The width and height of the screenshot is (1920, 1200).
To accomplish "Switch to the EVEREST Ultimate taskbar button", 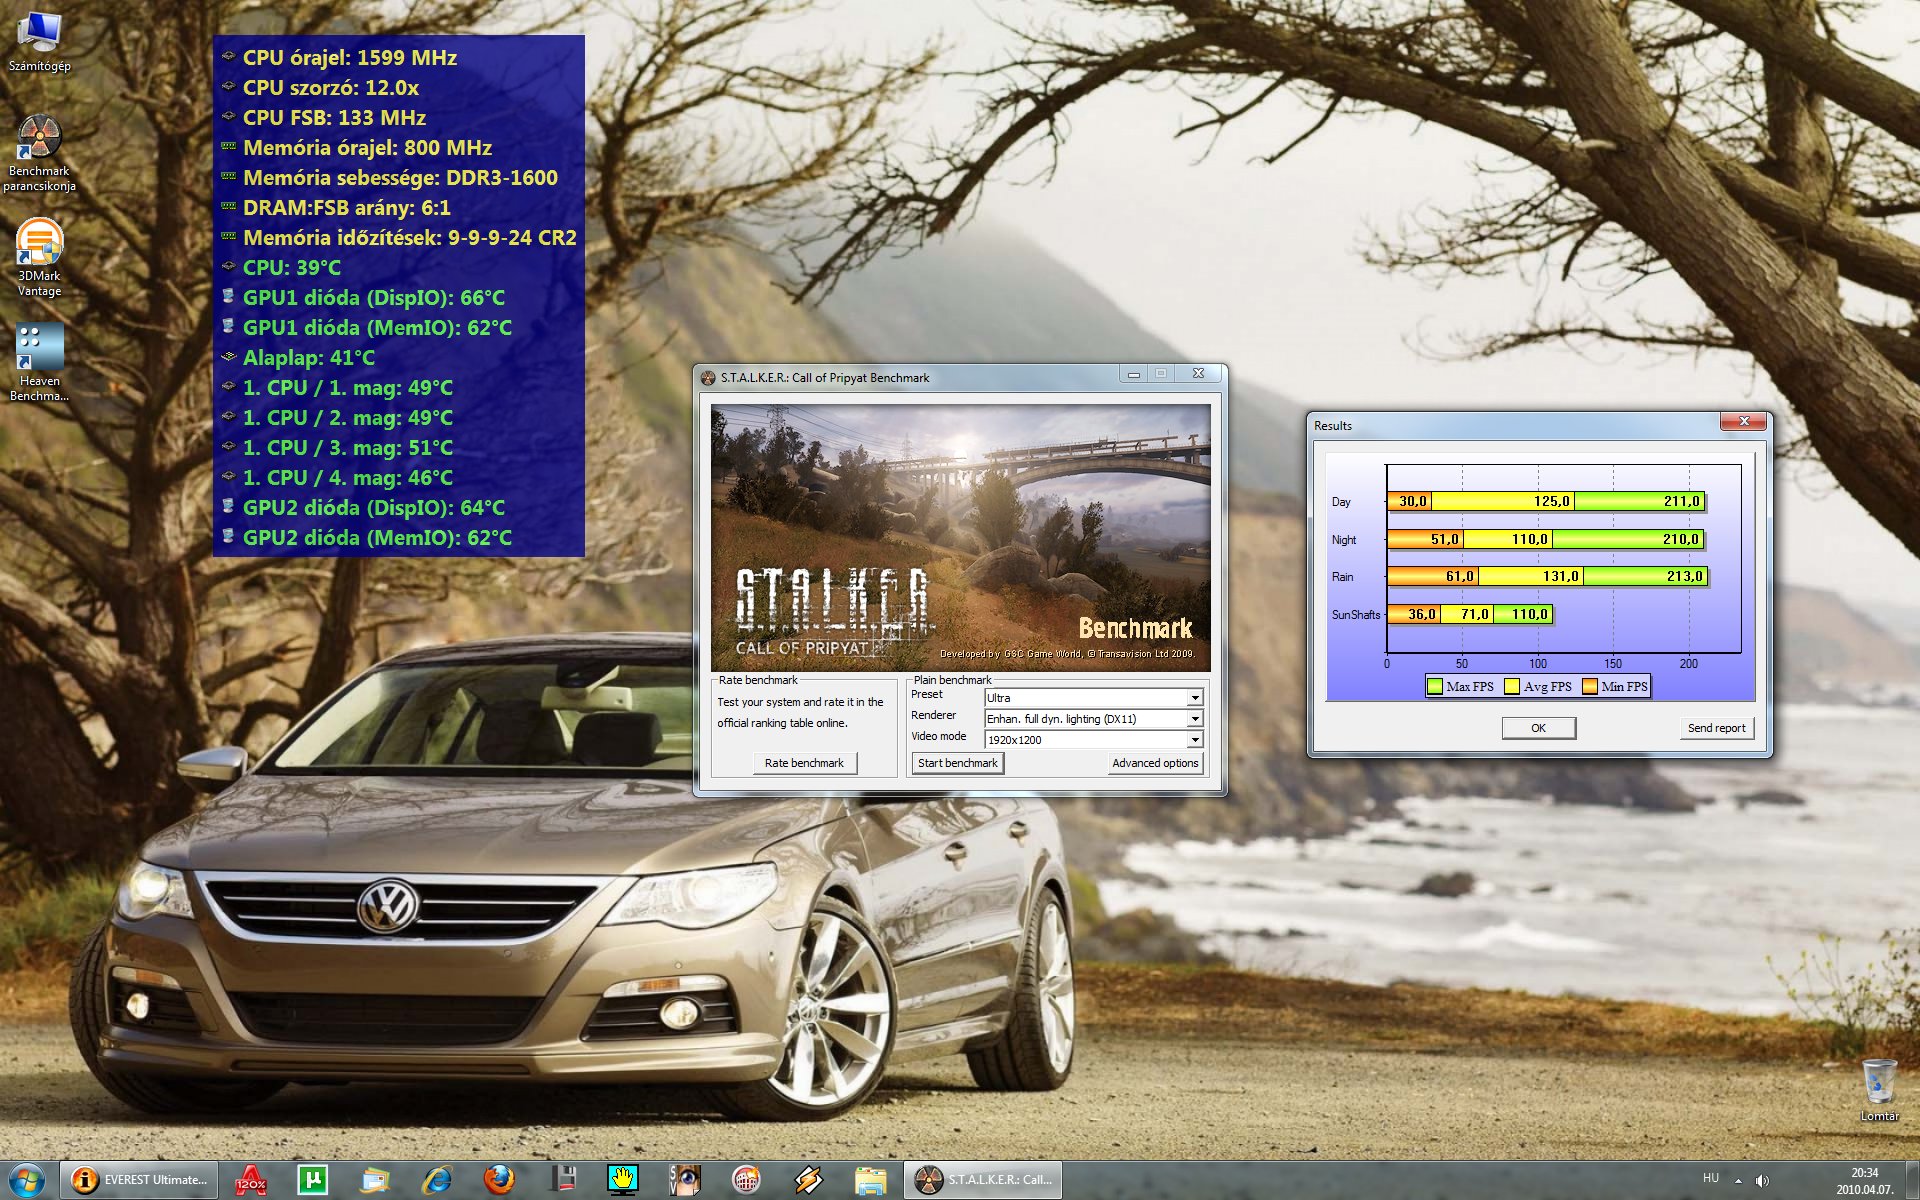I will pyautogui.click(x=139, y=1180).
